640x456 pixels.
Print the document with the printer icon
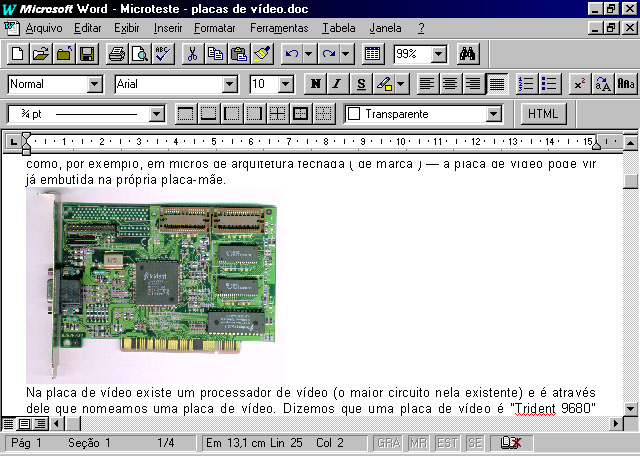[x=117, y=54]
